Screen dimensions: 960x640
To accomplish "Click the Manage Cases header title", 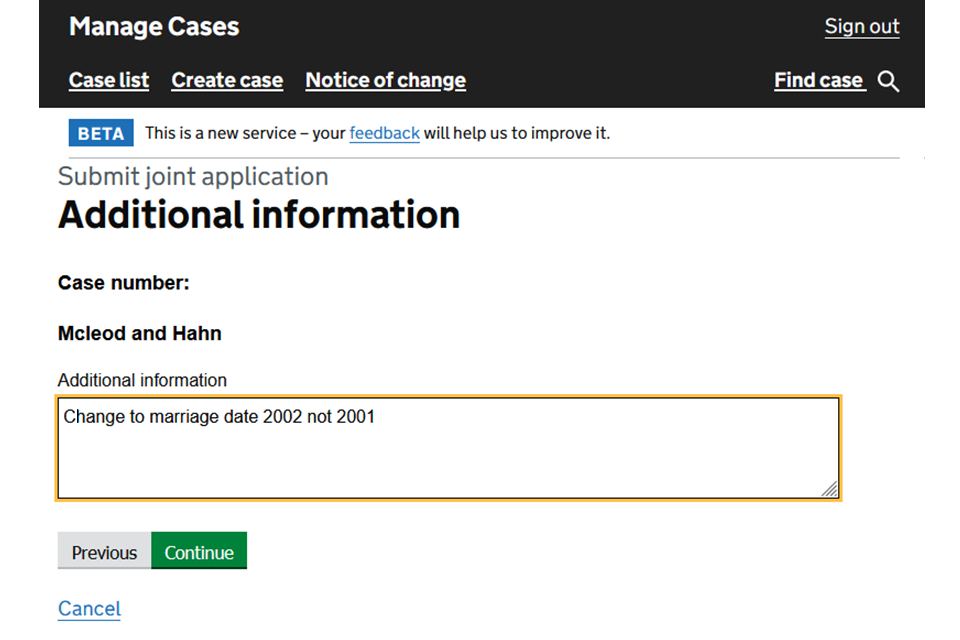I will tap(154, 27).
